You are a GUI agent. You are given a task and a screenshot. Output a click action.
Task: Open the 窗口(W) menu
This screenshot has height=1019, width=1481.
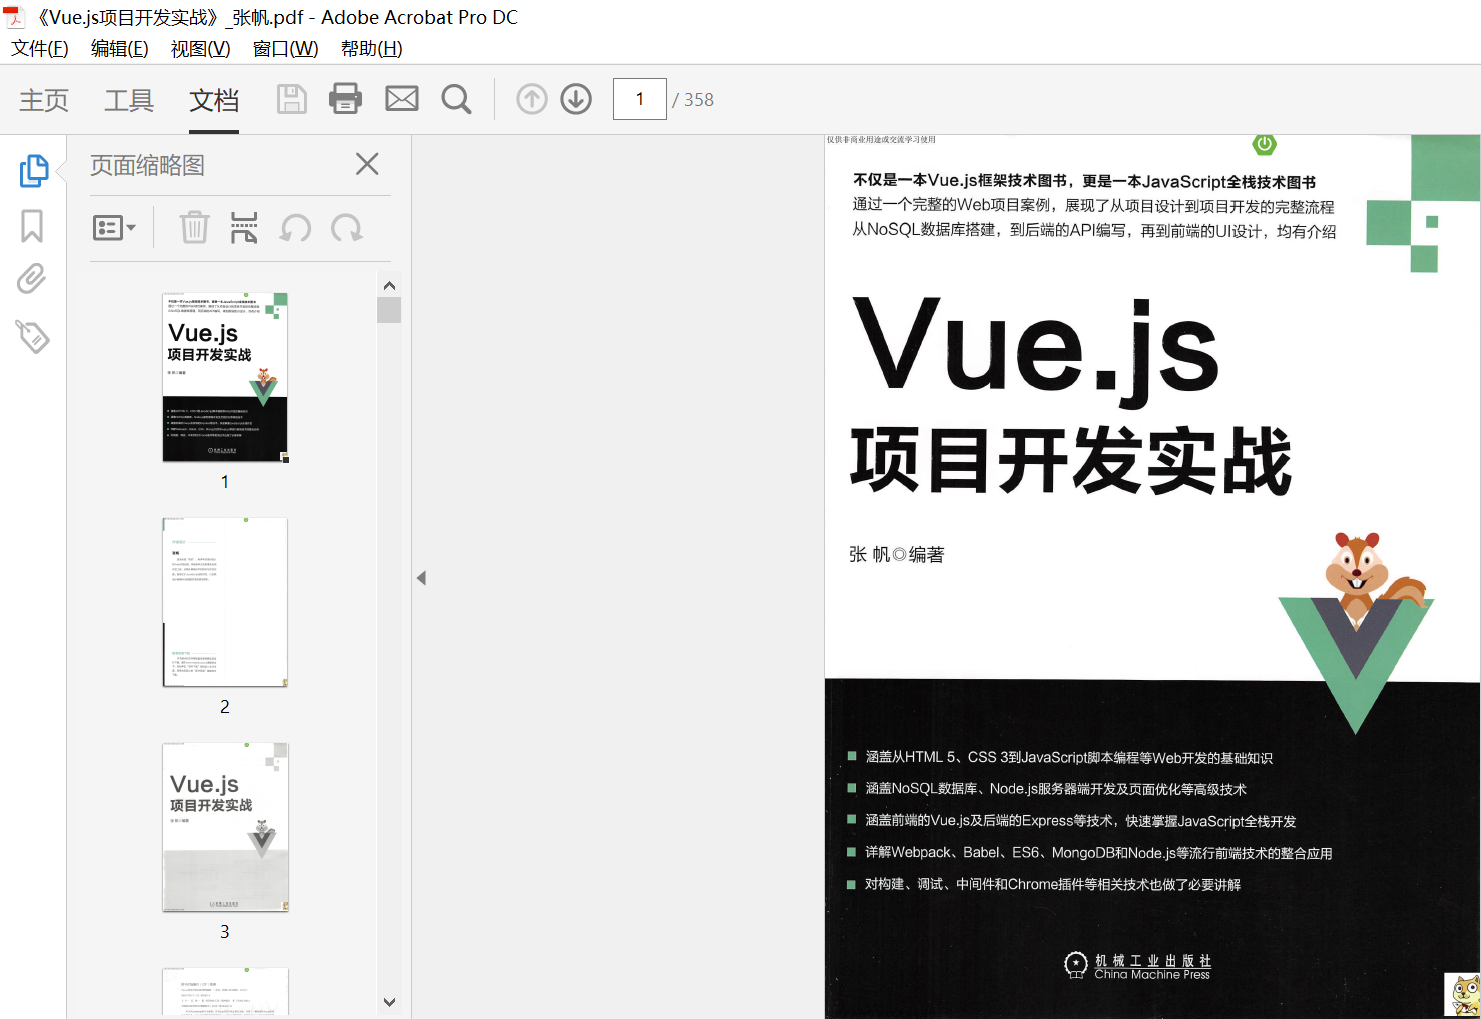point(286,48)
